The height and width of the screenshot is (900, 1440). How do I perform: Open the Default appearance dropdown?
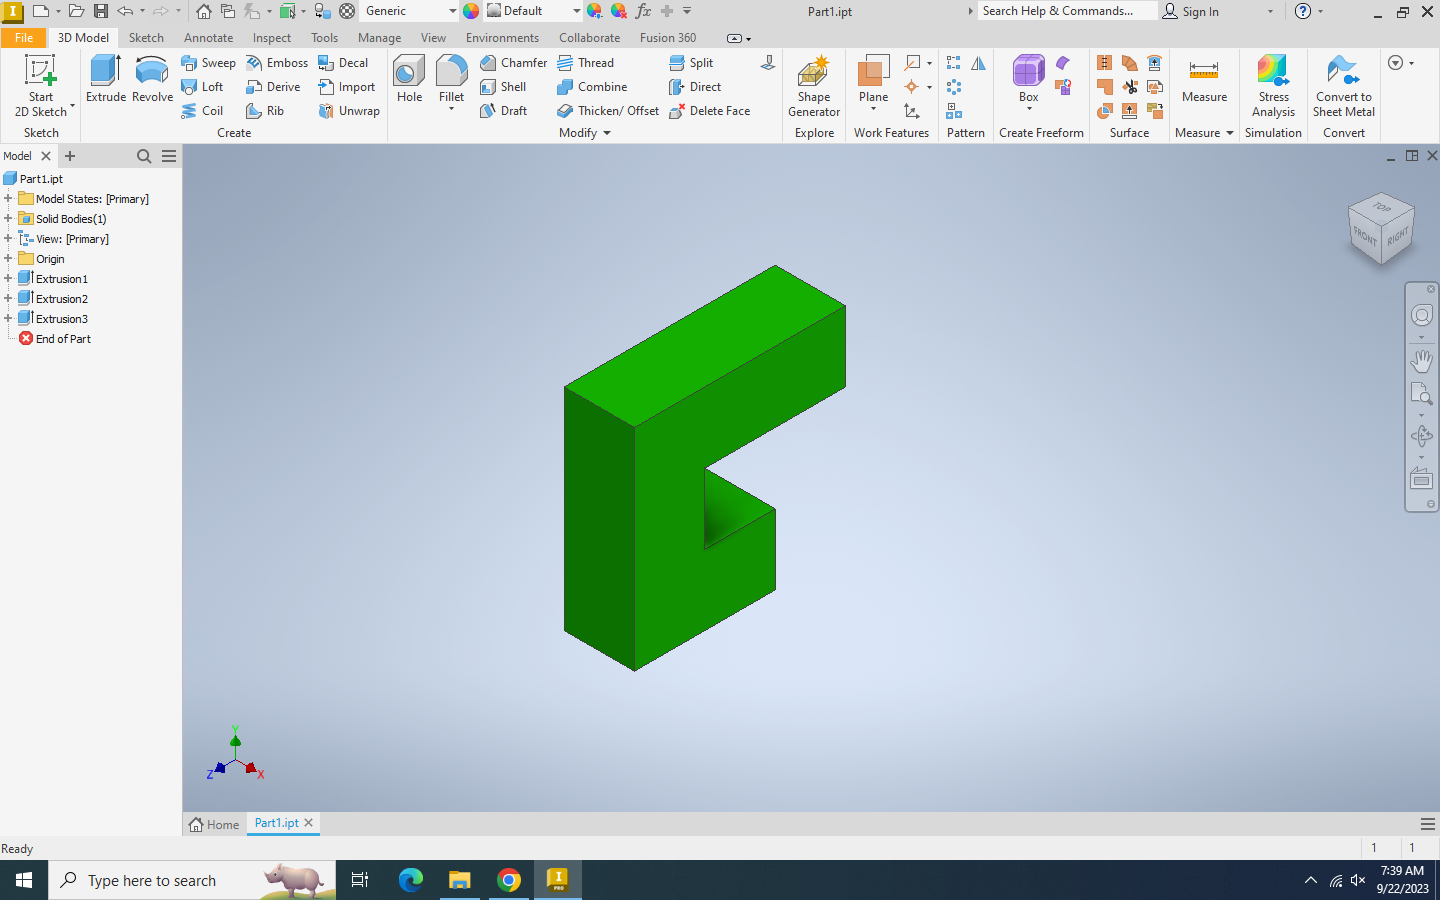576,11
